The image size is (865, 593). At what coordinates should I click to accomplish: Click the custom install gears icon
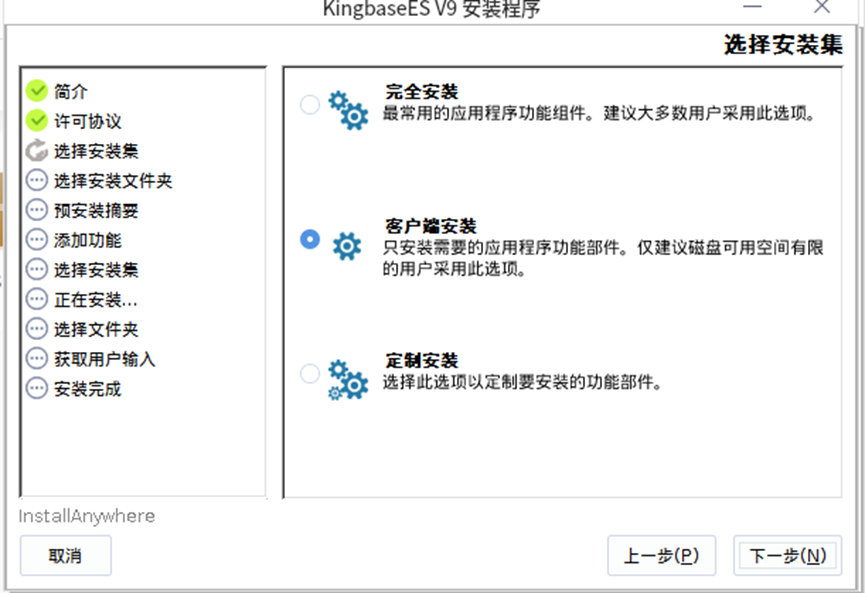point(348,380)
